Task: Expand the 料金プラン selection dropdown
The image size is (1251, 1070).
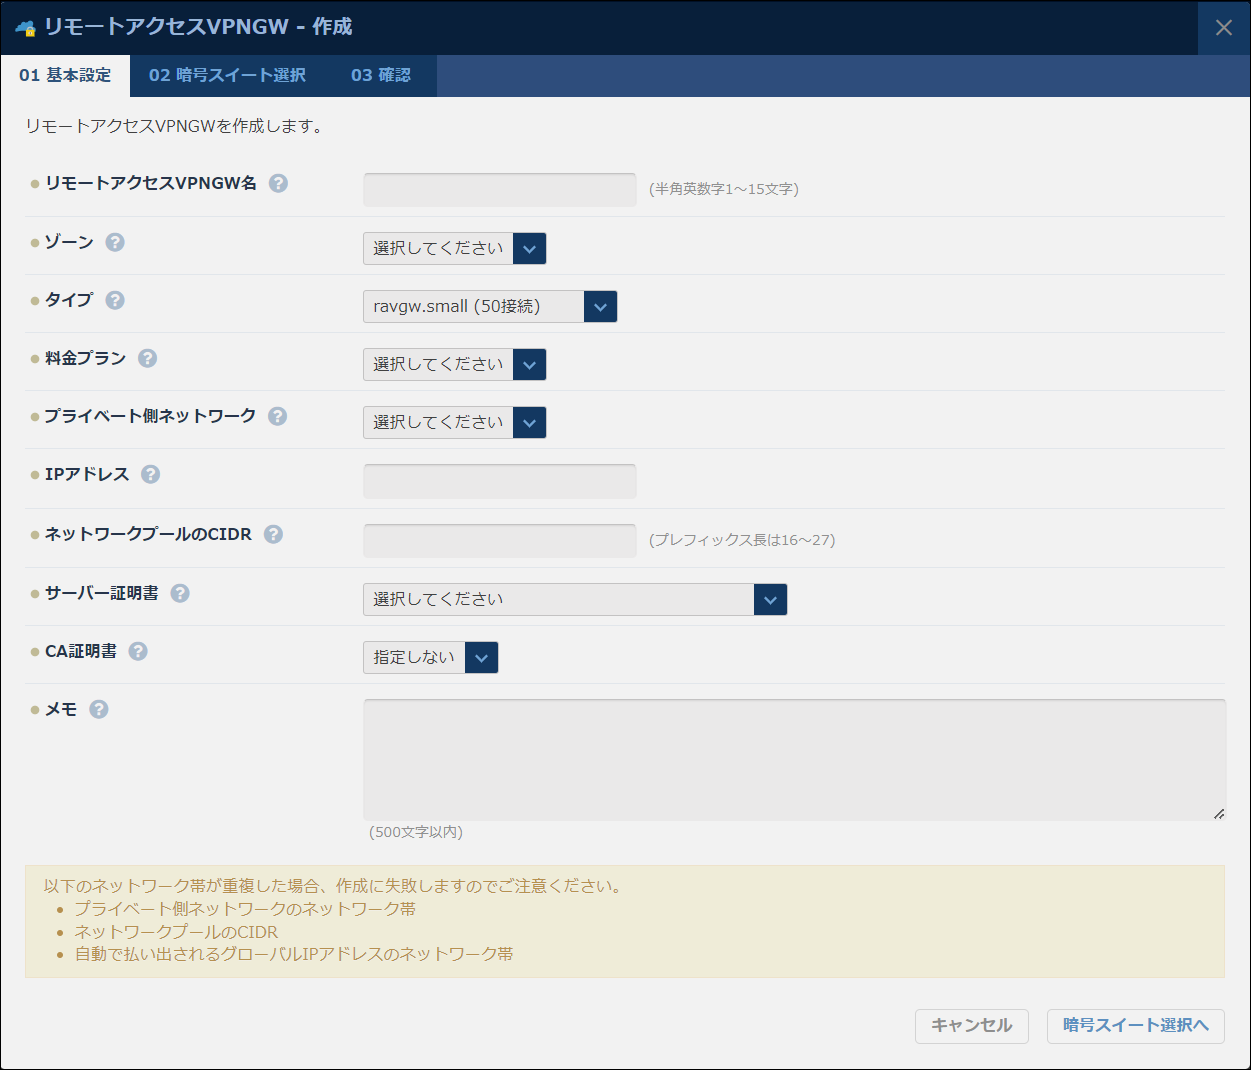Action: pos(454,365)
